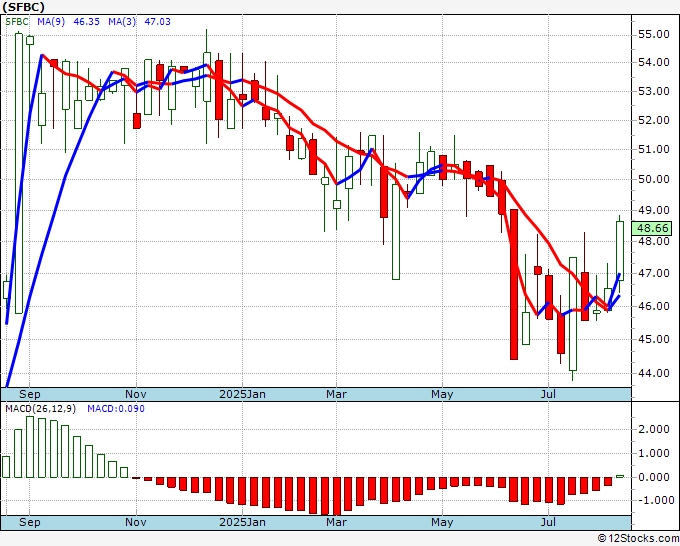Click the 50.00 price axis label
Viewport: 680px width, 546px height.
click(x=654, y=179)
